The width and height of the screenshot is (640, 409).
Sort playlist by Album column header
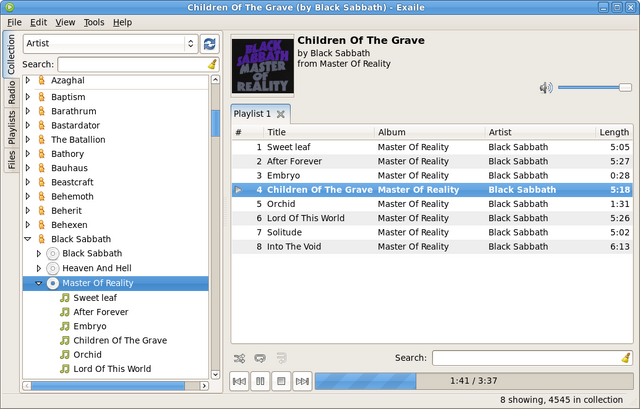click(429, 132)
